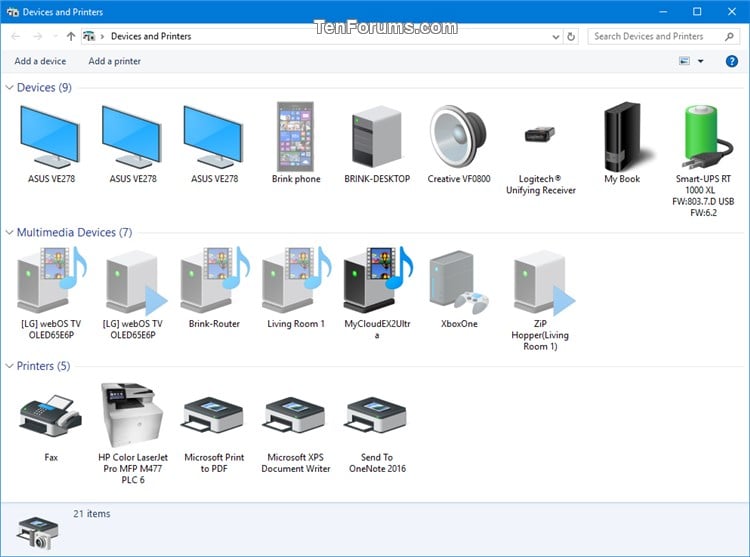
Task: Select the BRINK-DESKTOP computer icon
Action: (x=377, y=136)
